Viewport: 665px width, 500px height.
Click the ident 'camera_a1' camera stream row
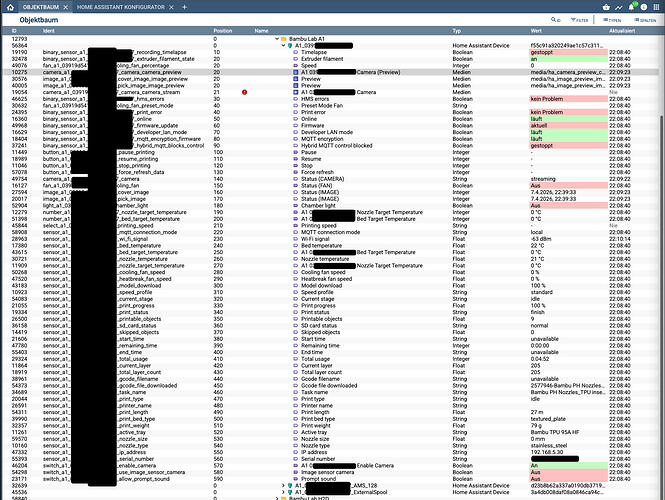pos(111,92)
